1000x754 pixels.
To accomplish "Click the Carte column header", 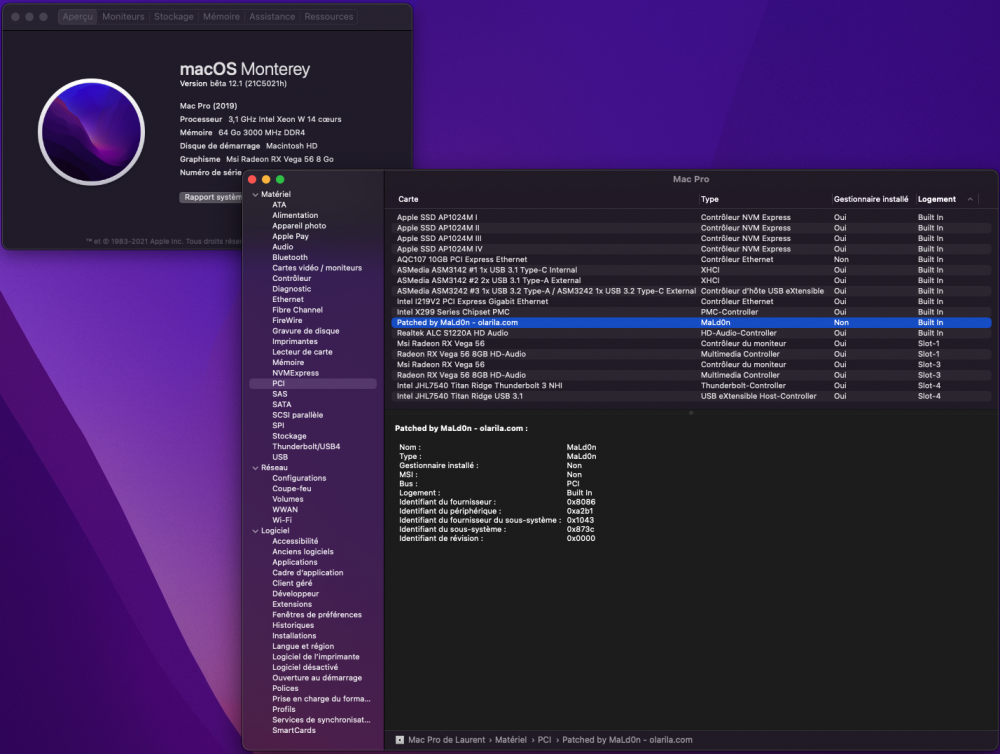I will tap(408, 199).
